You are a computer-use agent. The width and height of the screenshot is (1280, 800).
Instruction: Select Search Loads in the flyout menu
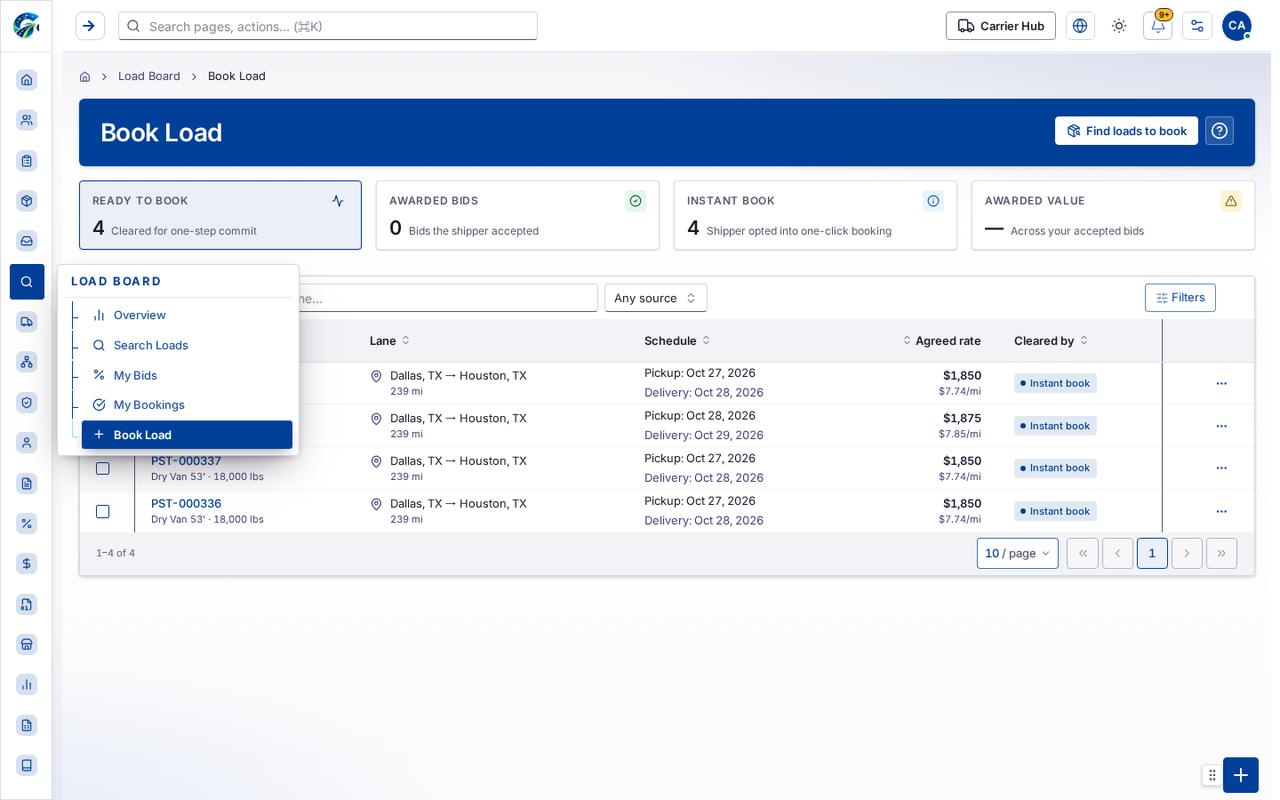[187, 345]
